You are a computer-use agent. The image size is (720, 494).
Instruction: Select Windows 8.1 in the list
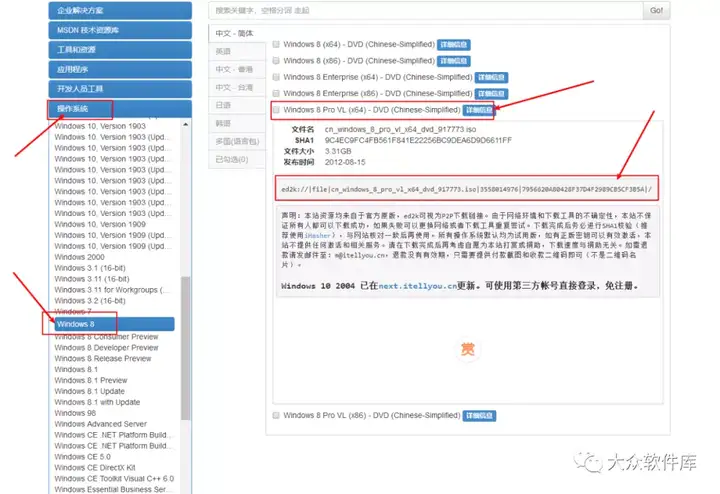(76, 370)
